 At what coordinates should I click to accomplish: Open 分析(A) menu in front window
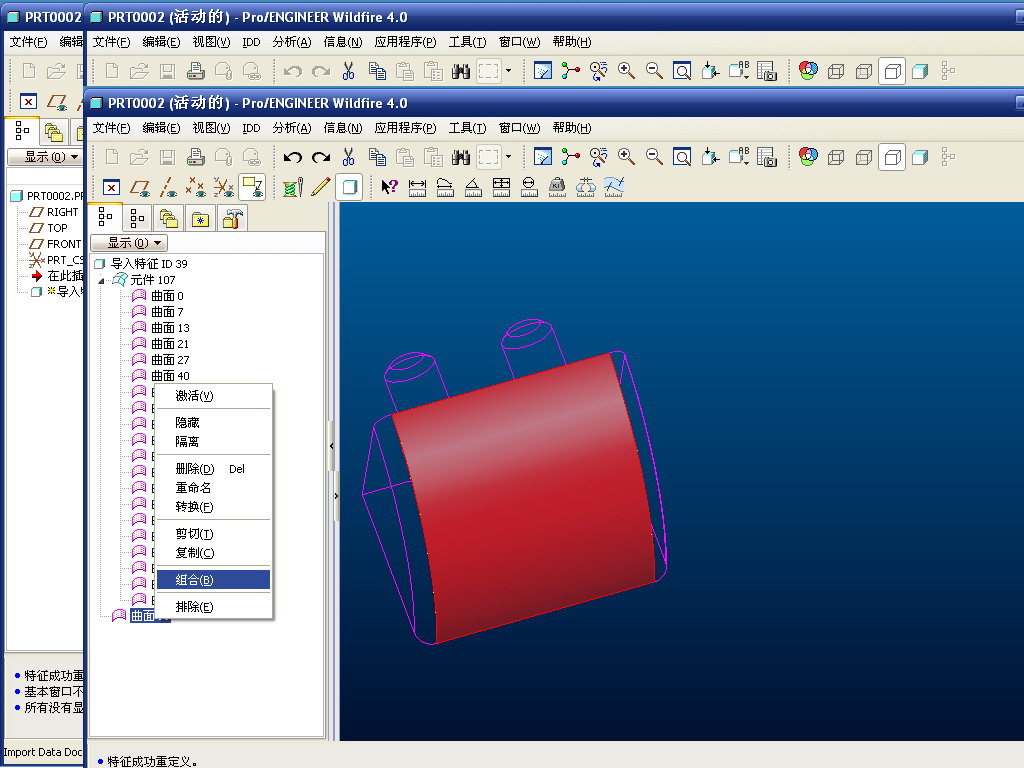(291, 128)
